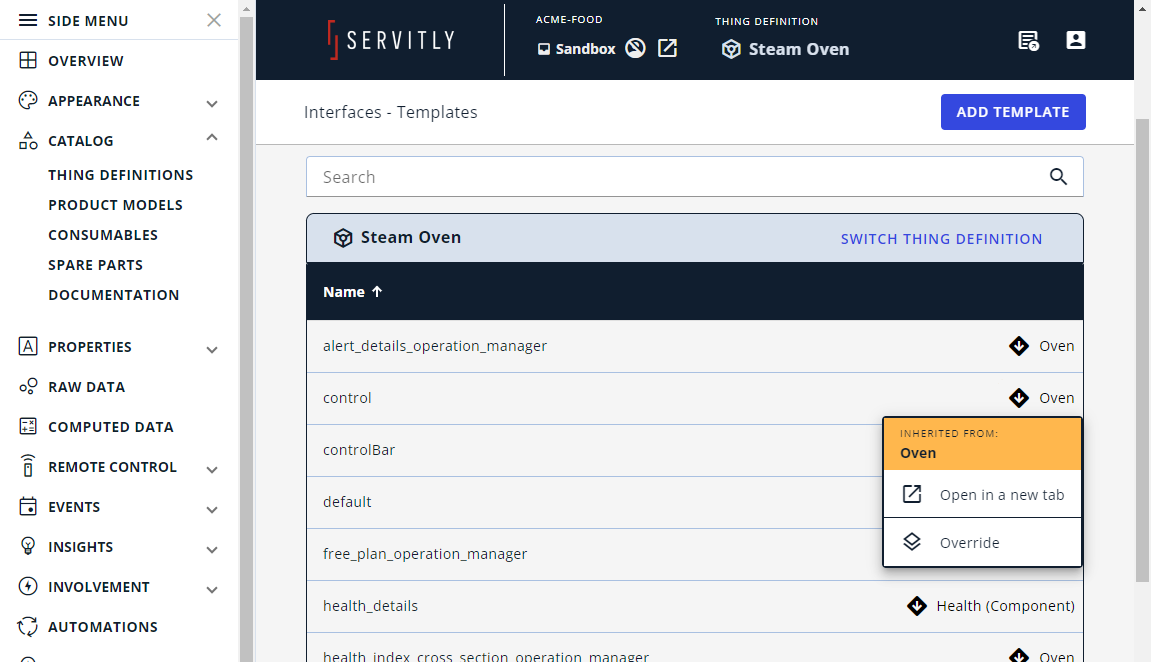
Task: Open the user profile icon
Action: [x=1075, y=40]
